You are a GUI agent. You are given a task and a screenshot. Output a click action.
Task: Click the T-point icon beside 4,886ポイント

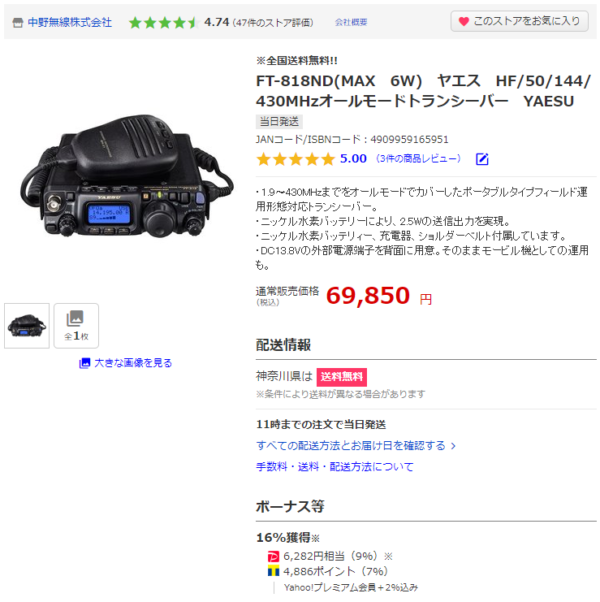(x=273, y=572)
